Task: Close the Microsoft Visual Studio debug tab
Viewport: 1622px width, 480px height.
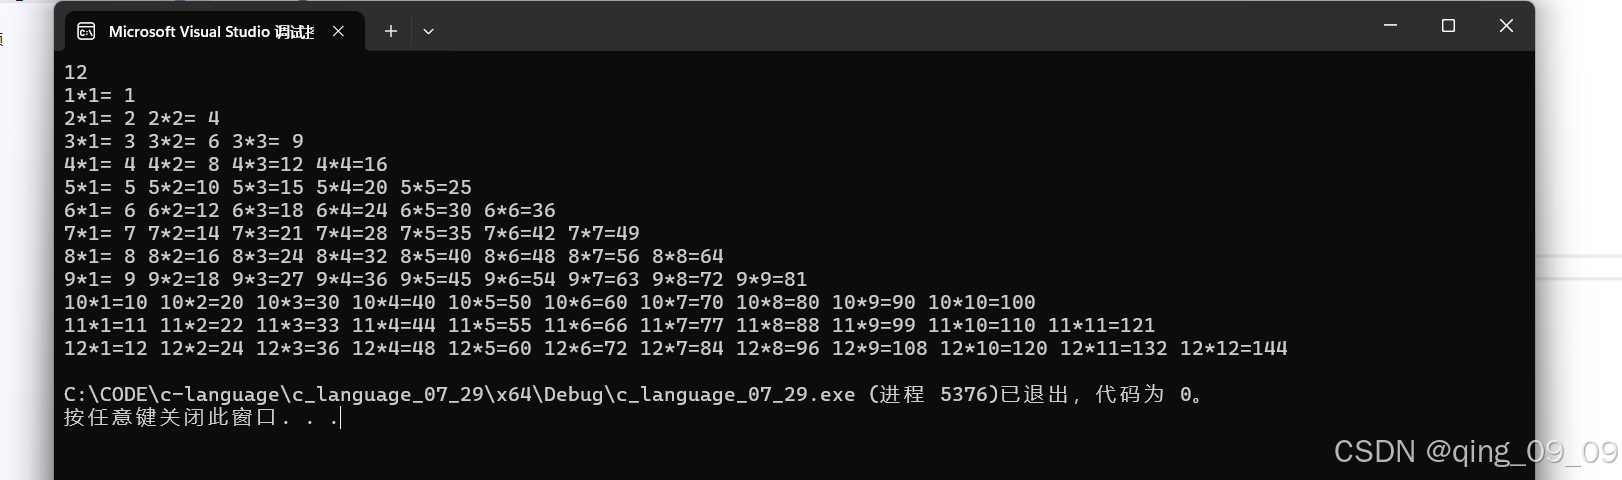Action: pyautogui.click(x=338, y=31)
